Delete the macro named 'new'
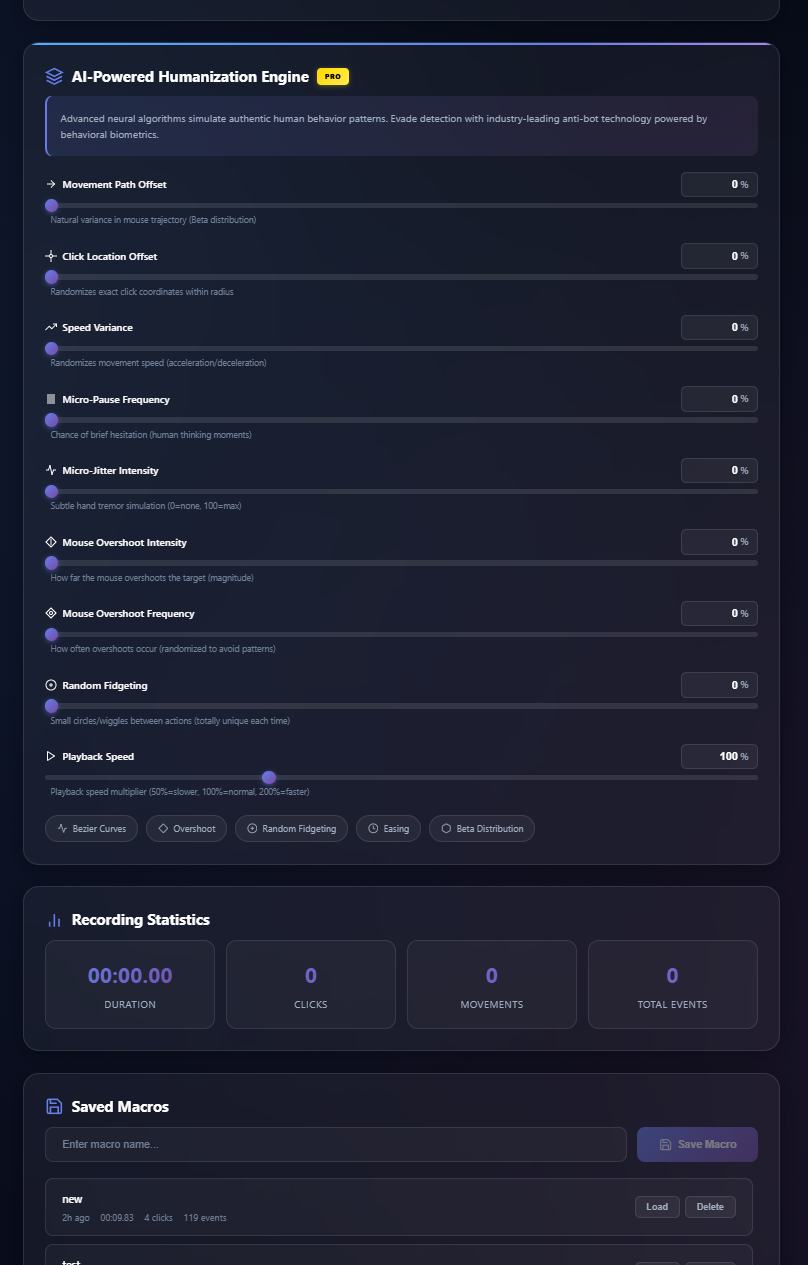The height and width of the screenshot is (1265, 808). (x=710, y=1207)
